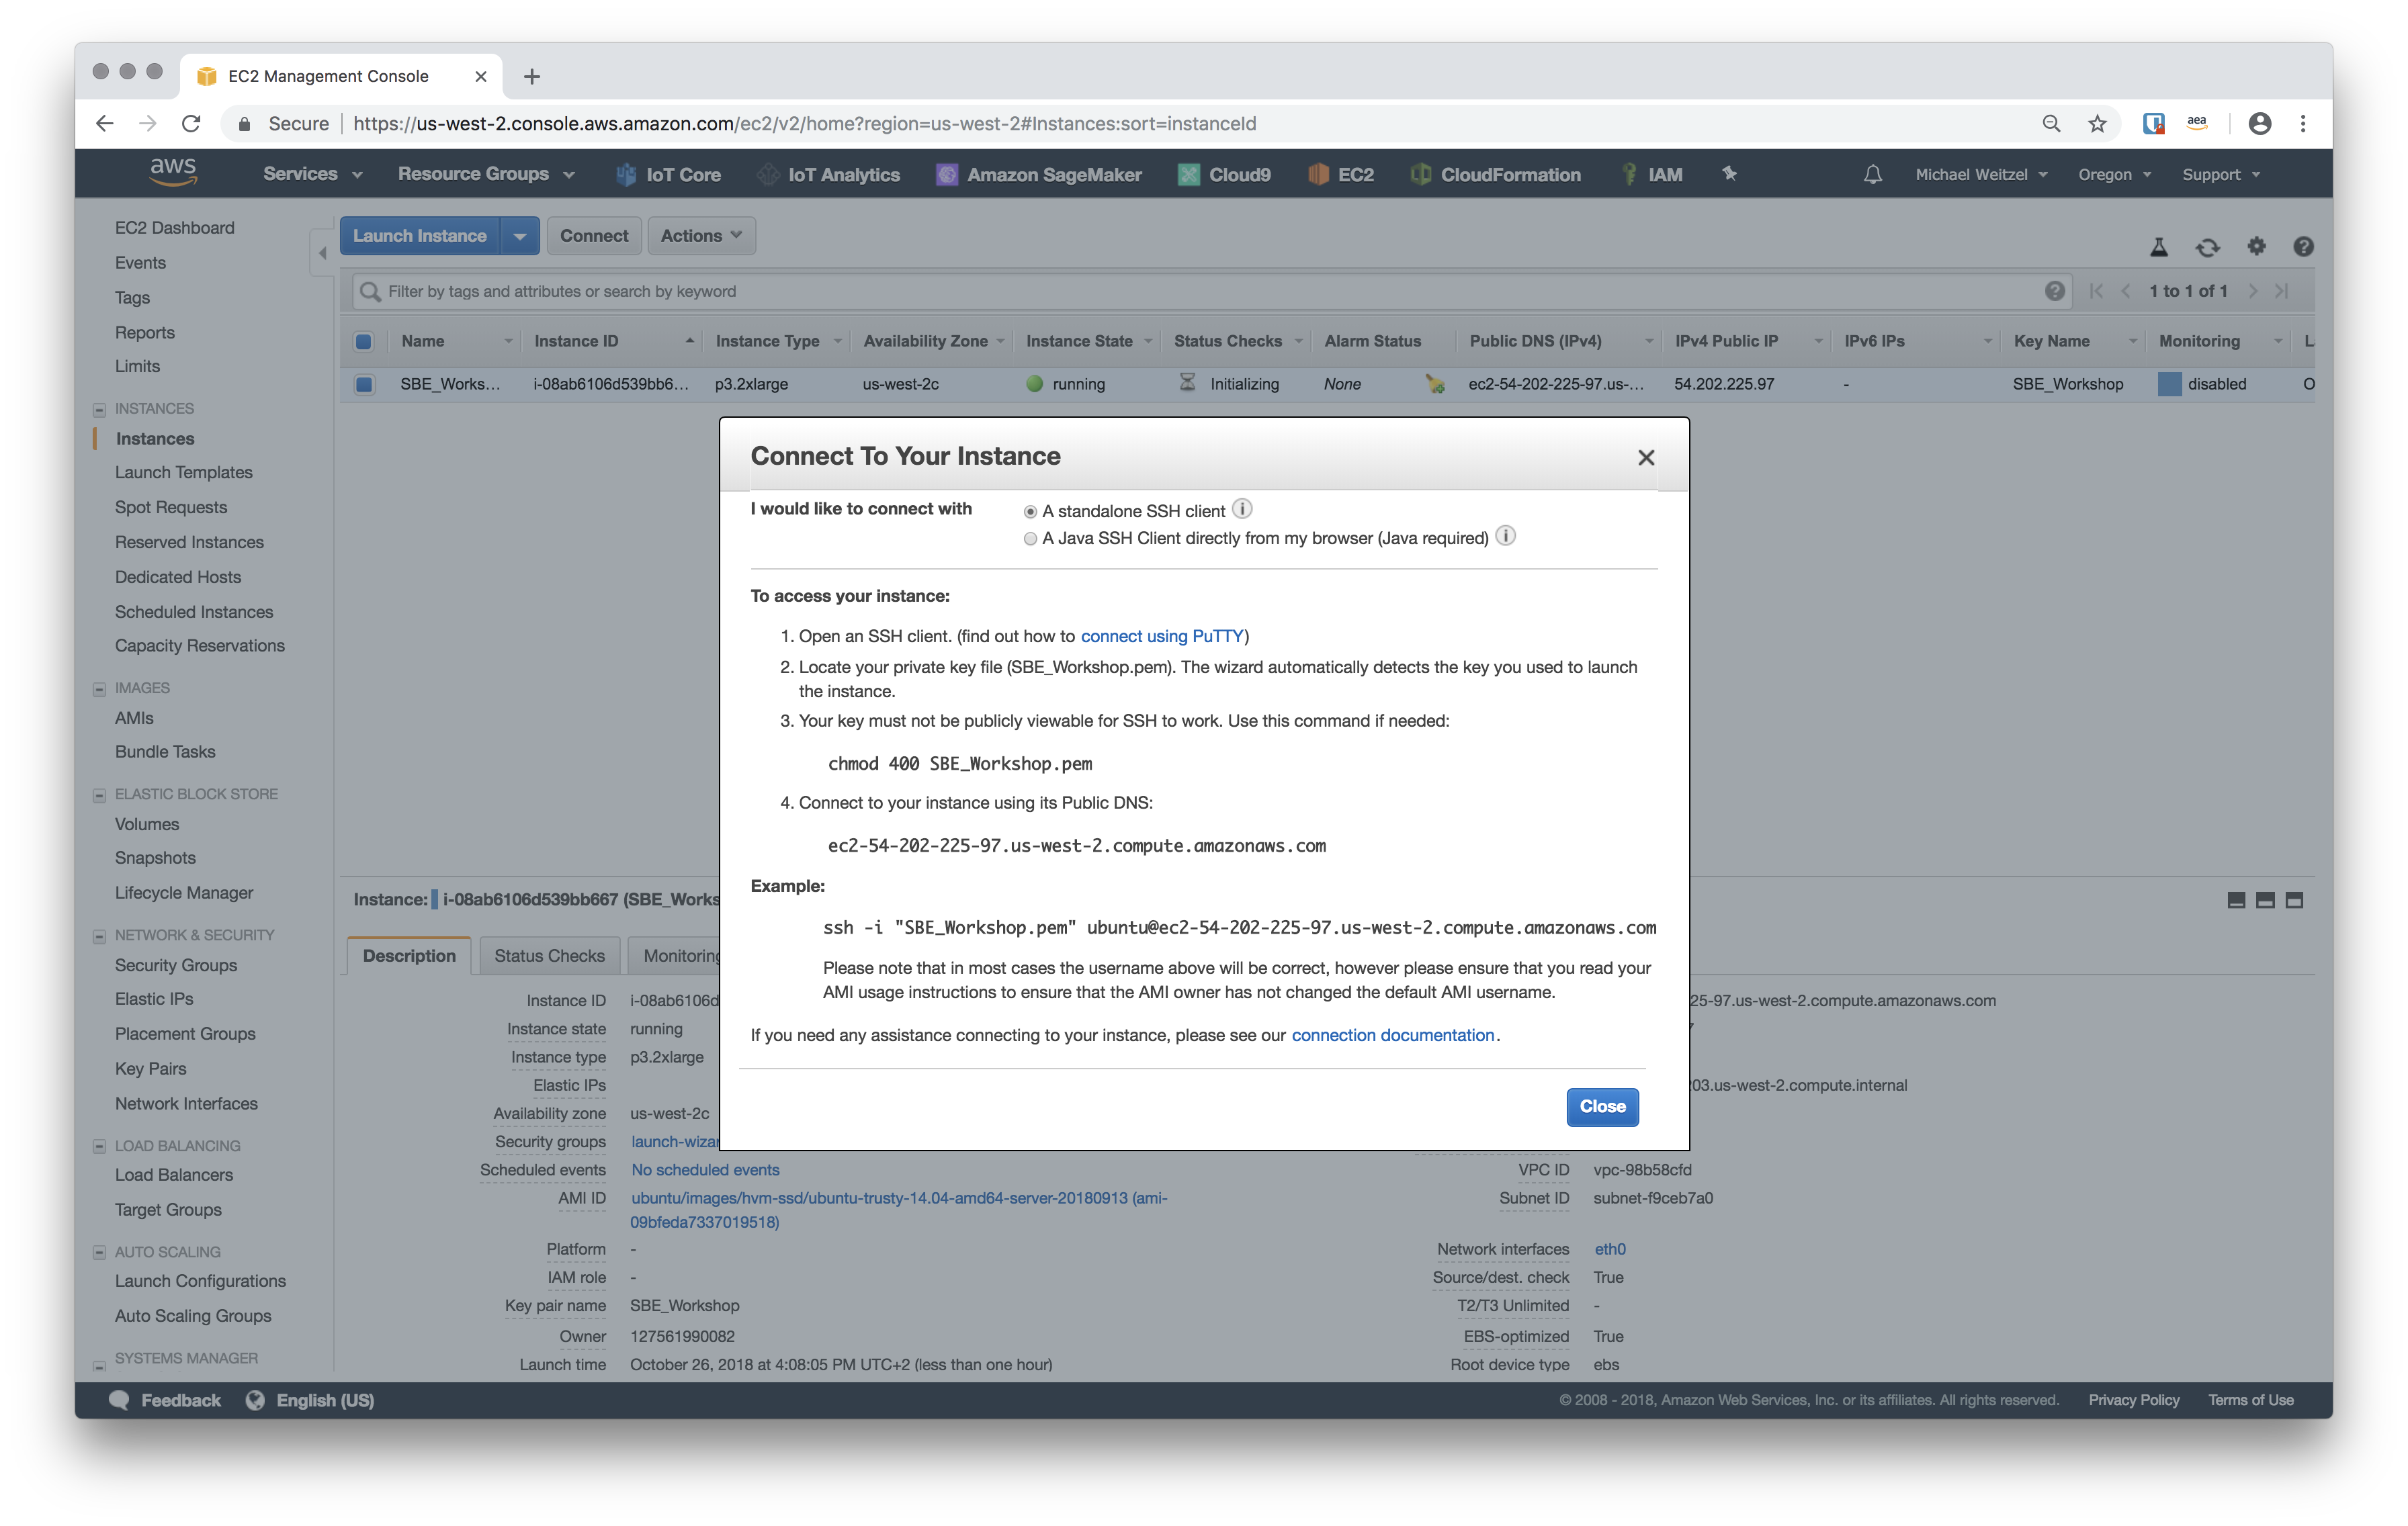Toggle select-all instances checkbox
Viewport: 2408px width, 1526px height.
pyautogui.click(x=363, y=342)
